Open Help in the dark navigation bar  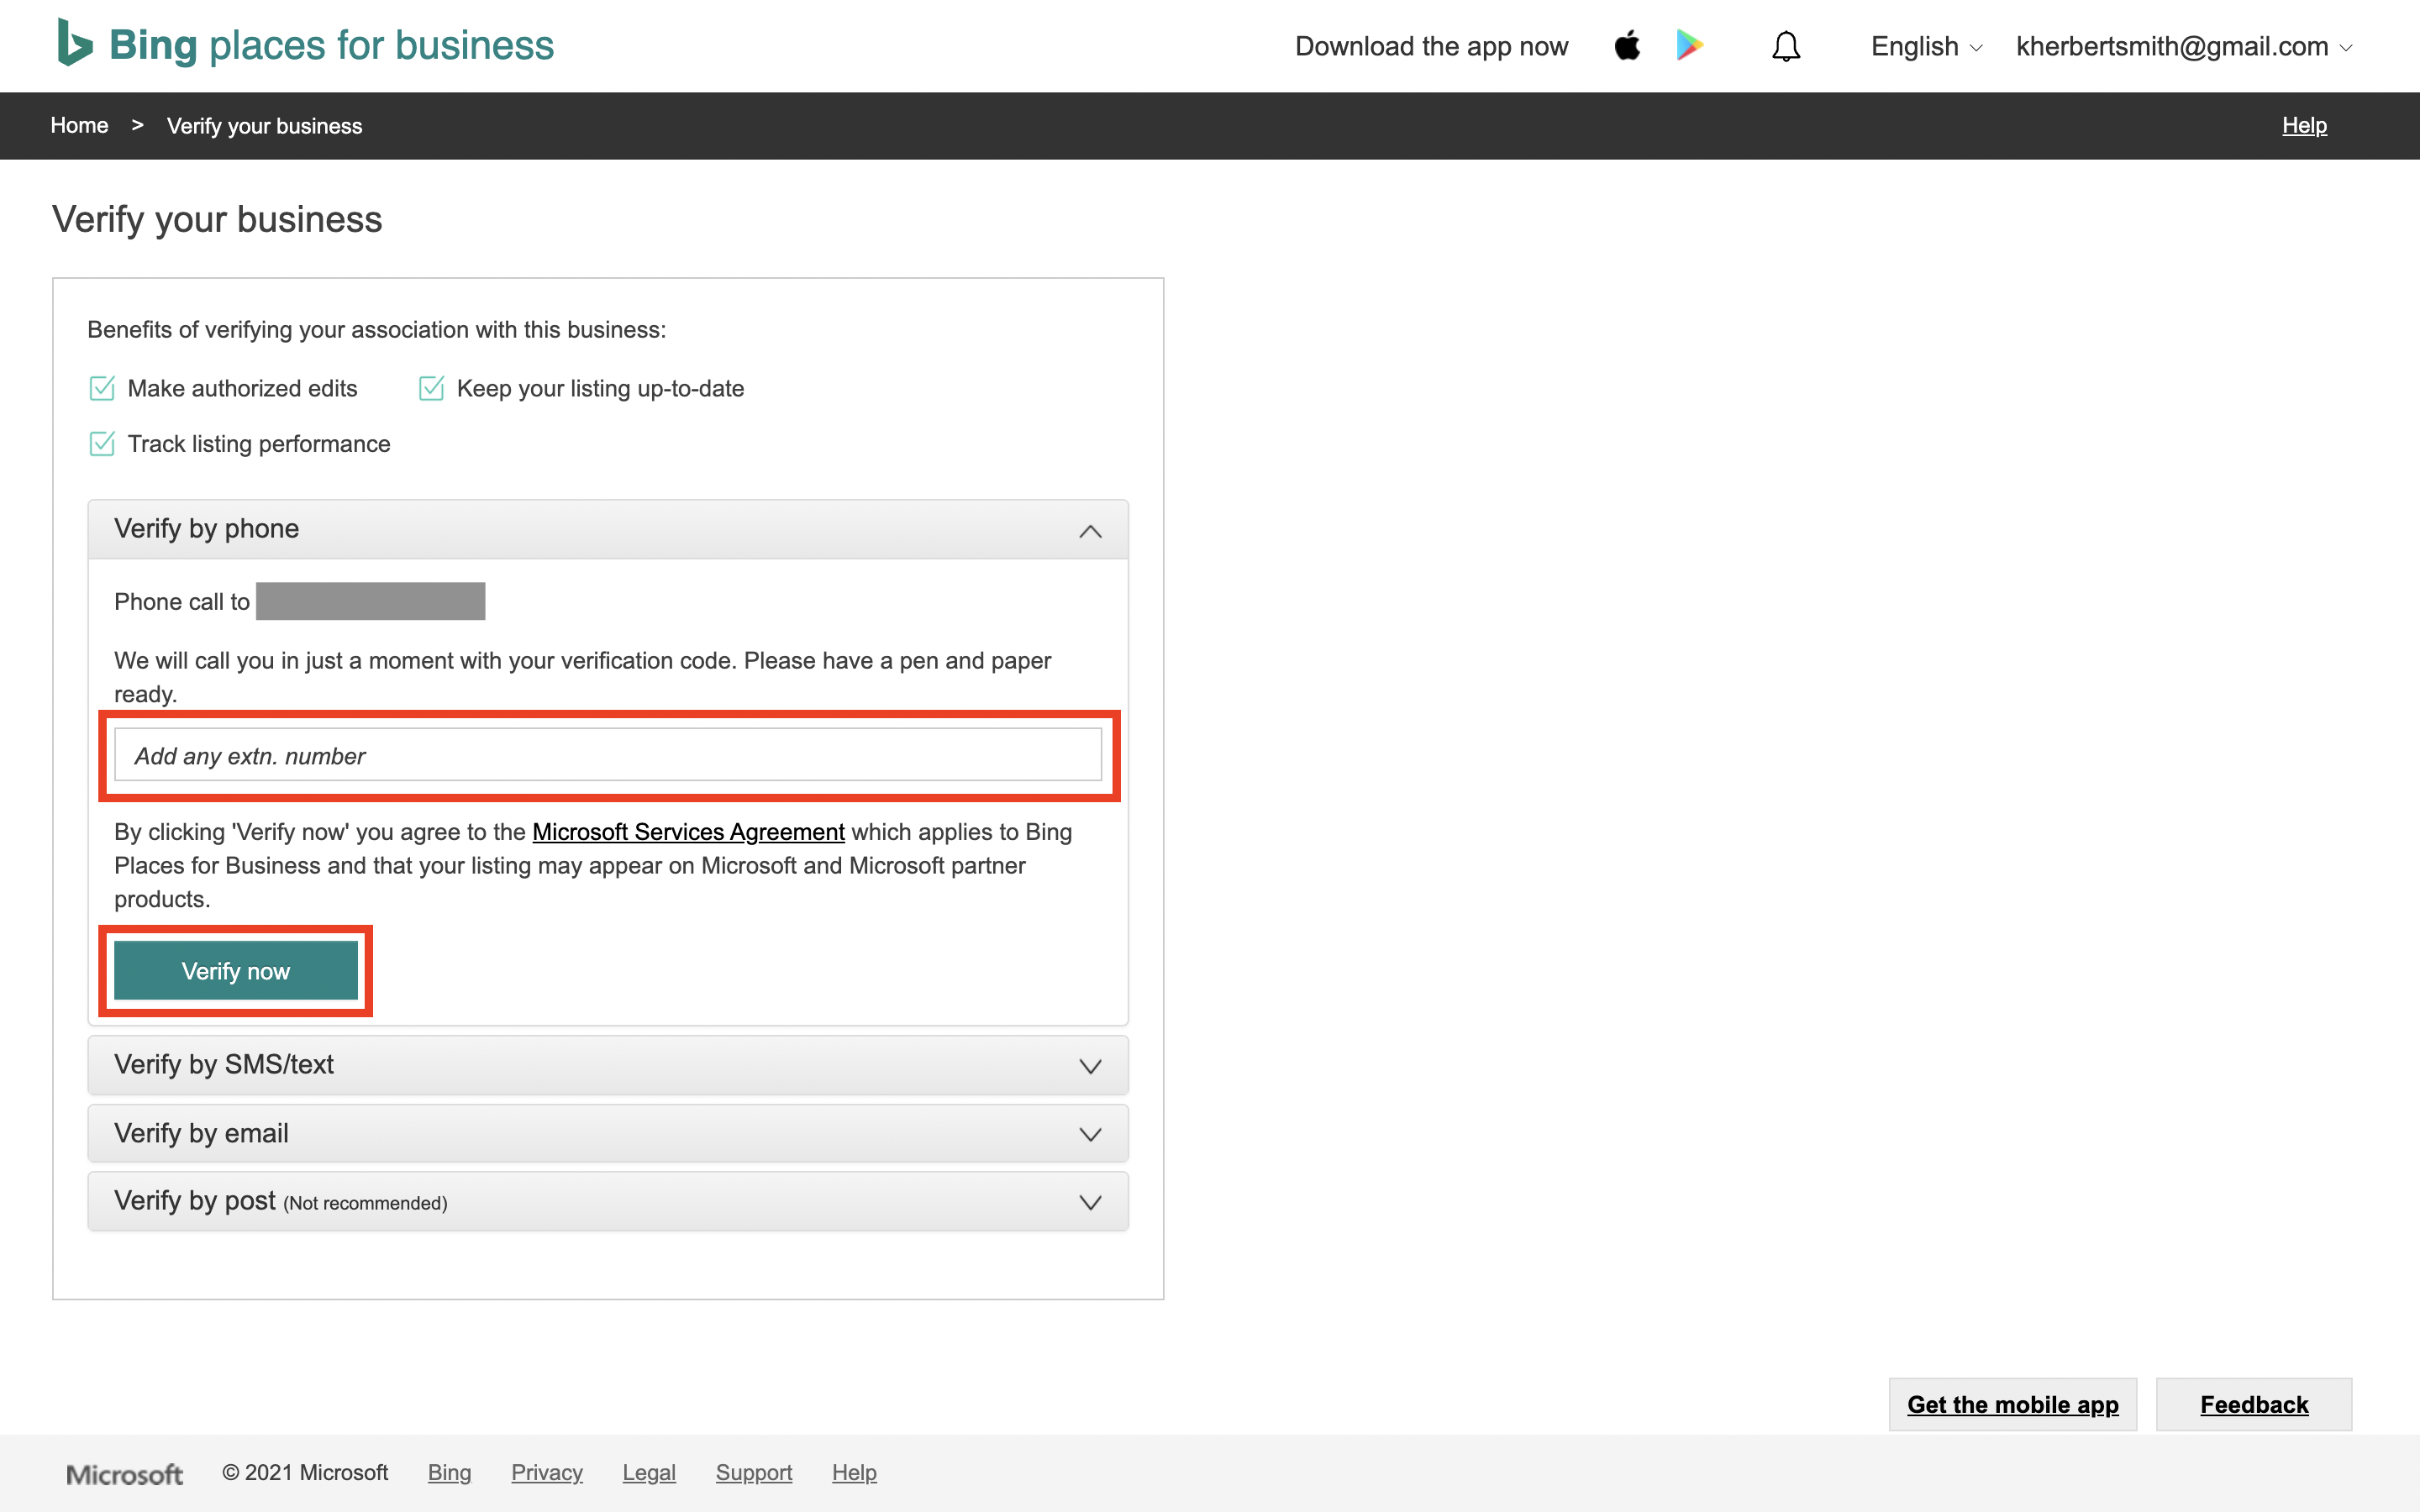(2304, 125)
